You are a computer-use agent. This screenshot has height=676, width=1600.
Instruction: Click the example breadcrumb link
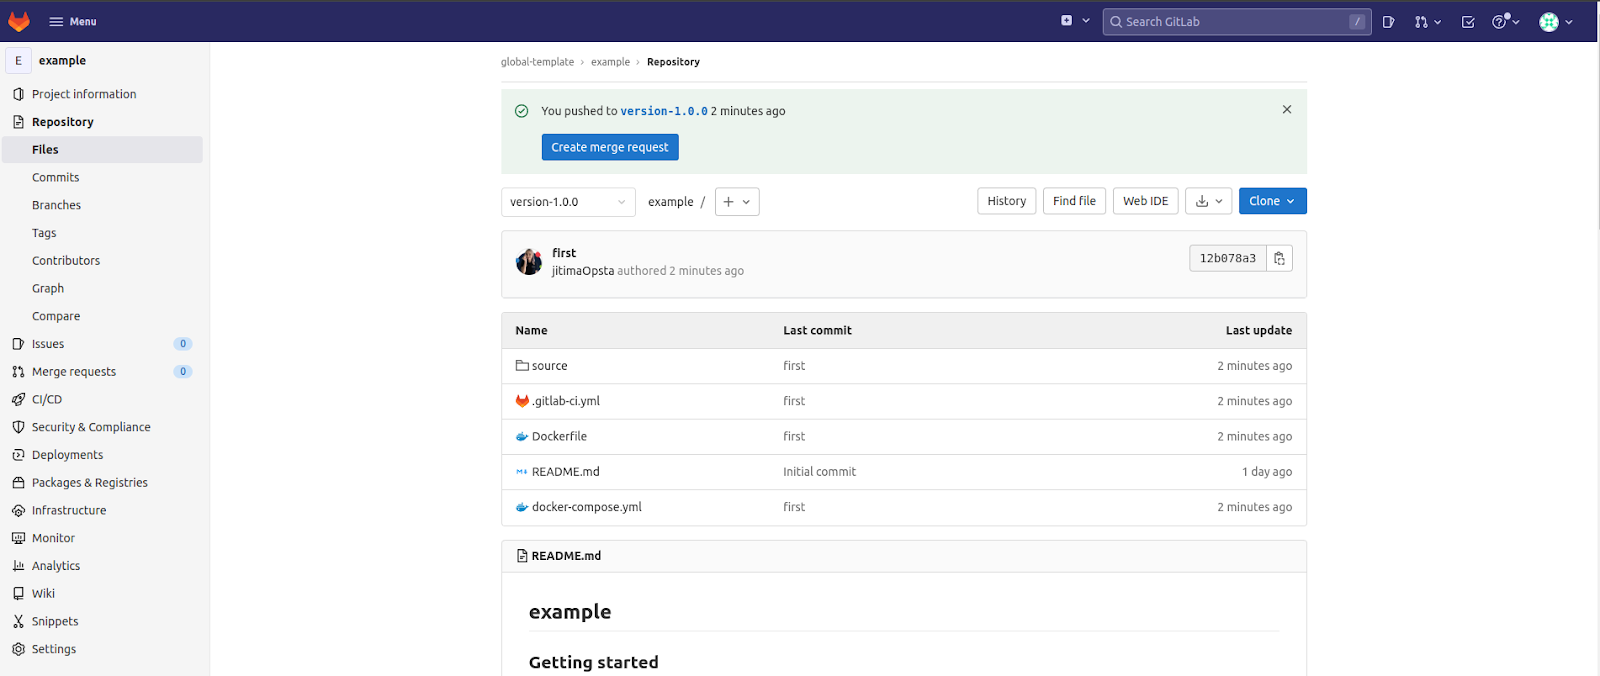610,62
